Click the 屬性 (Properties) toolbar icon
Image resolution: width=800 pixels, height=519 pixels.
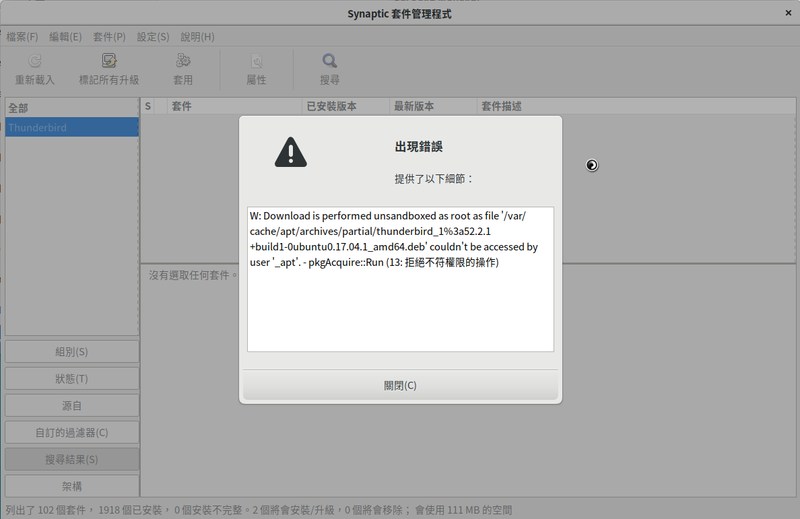[x=256, y=61]
